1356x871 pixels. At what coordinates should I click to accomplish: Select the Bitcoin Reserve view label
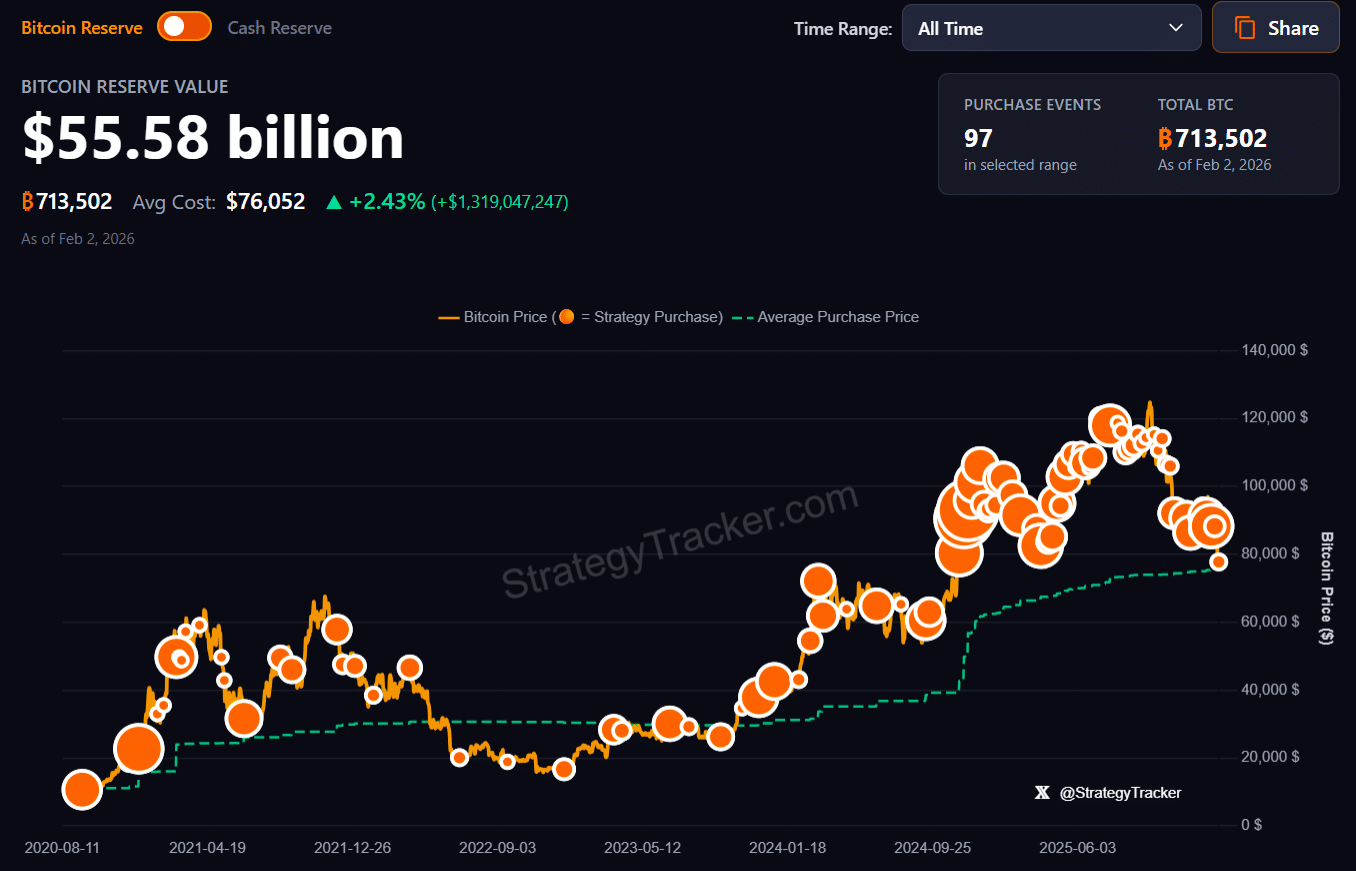click(x=82, y=27)
